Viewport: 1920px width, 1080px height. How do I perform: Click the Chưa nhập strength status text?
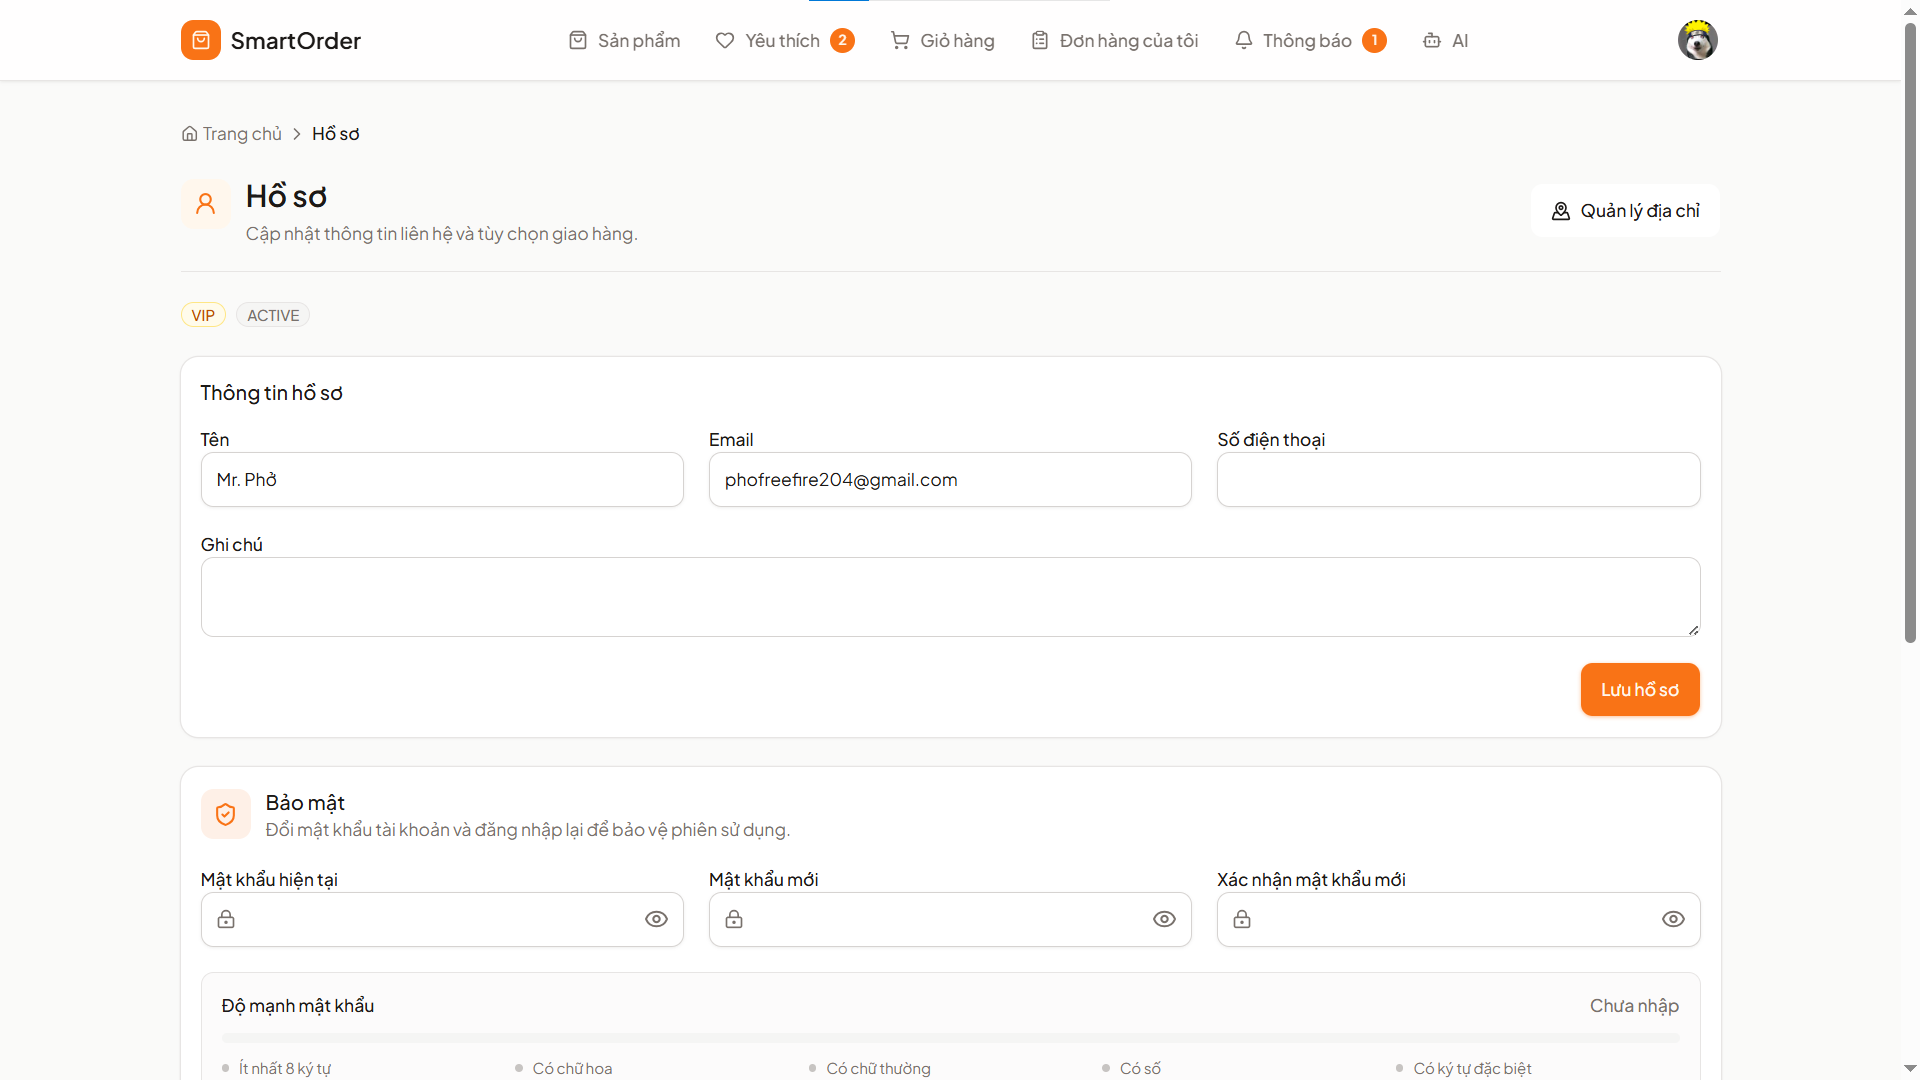pos(1634,1006)
